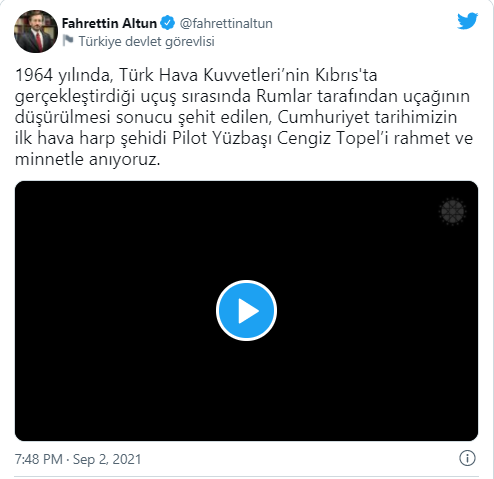Click the words Cengiz Topel'i in tweet

(x=333, y=138)
